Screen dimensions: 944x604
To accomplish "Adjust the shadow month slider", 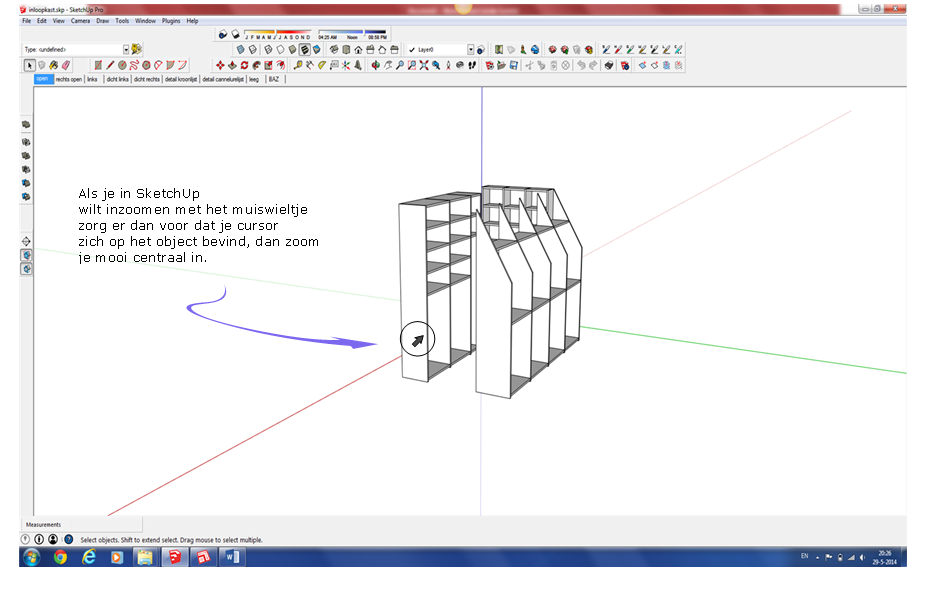I will pyautogui.click(x=278, y=31).
